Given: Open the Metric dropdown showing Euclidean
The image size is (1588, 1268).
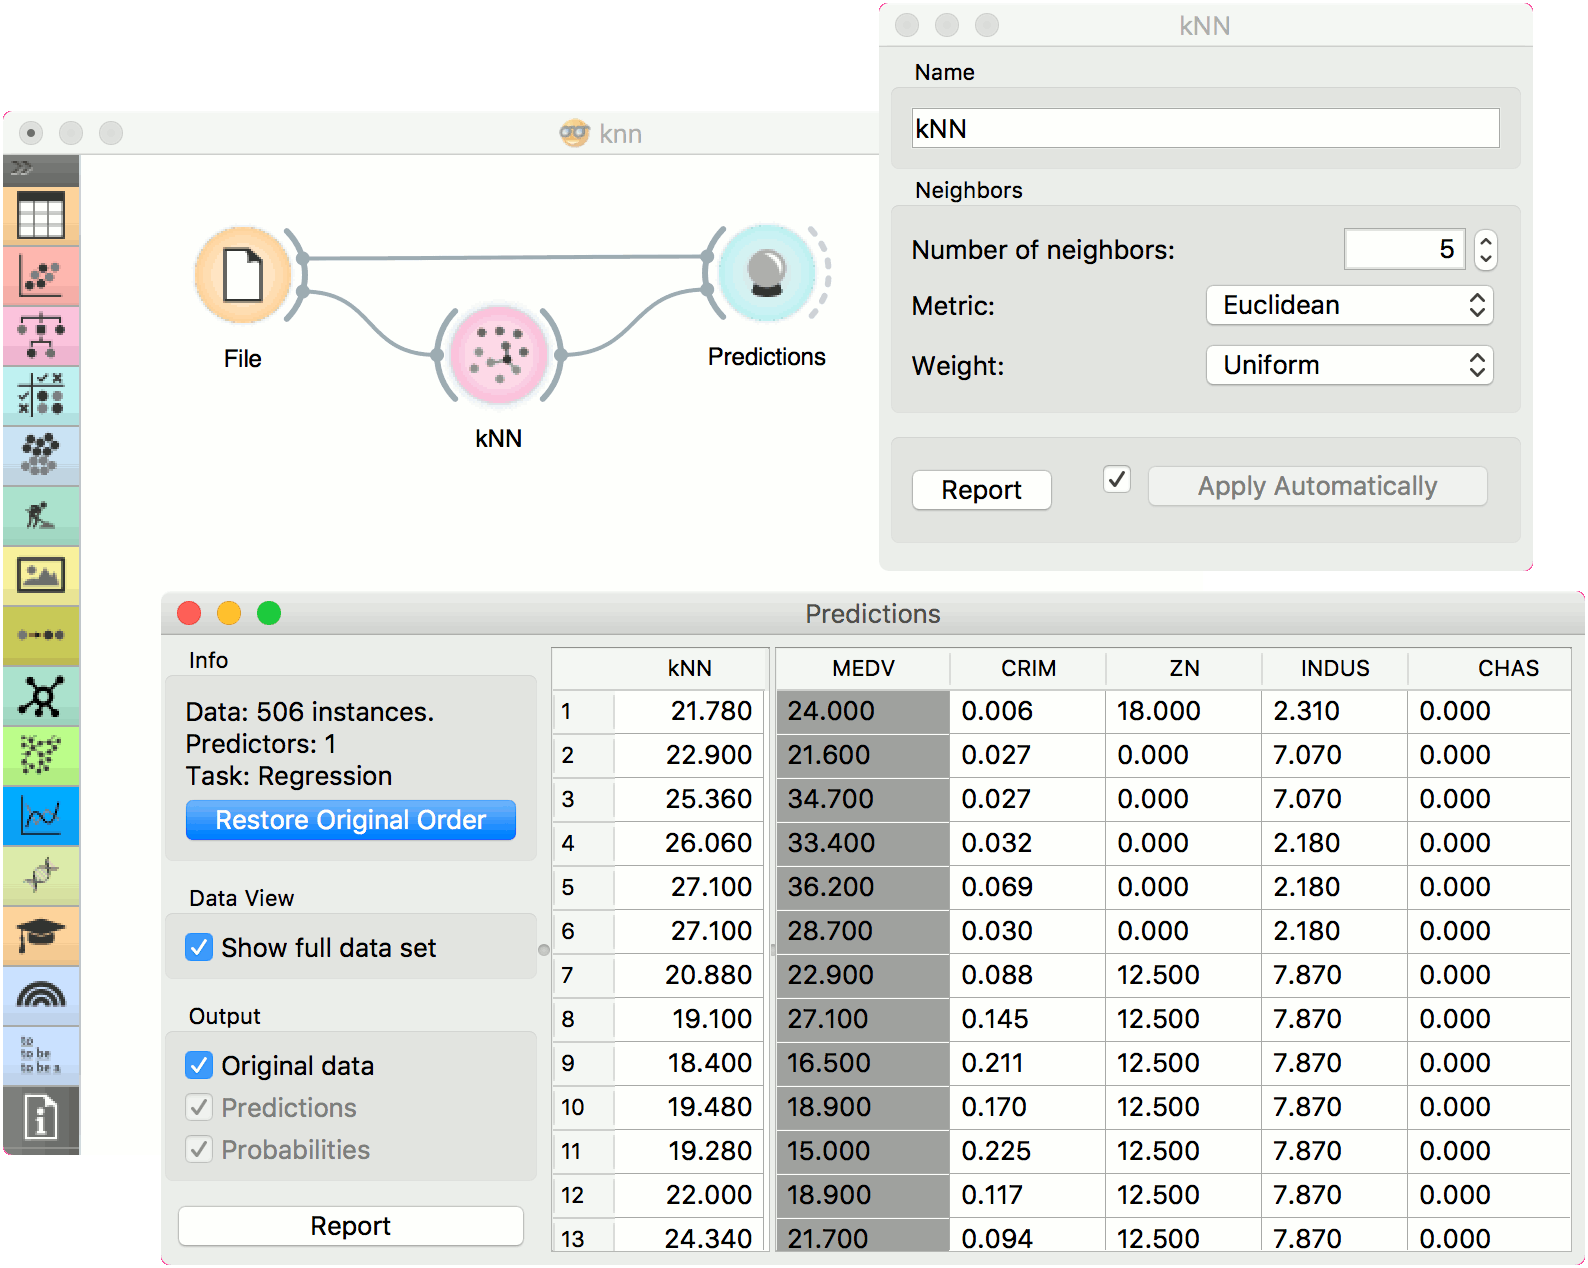Looking at the screenshot, I should tap(1349, 305).
